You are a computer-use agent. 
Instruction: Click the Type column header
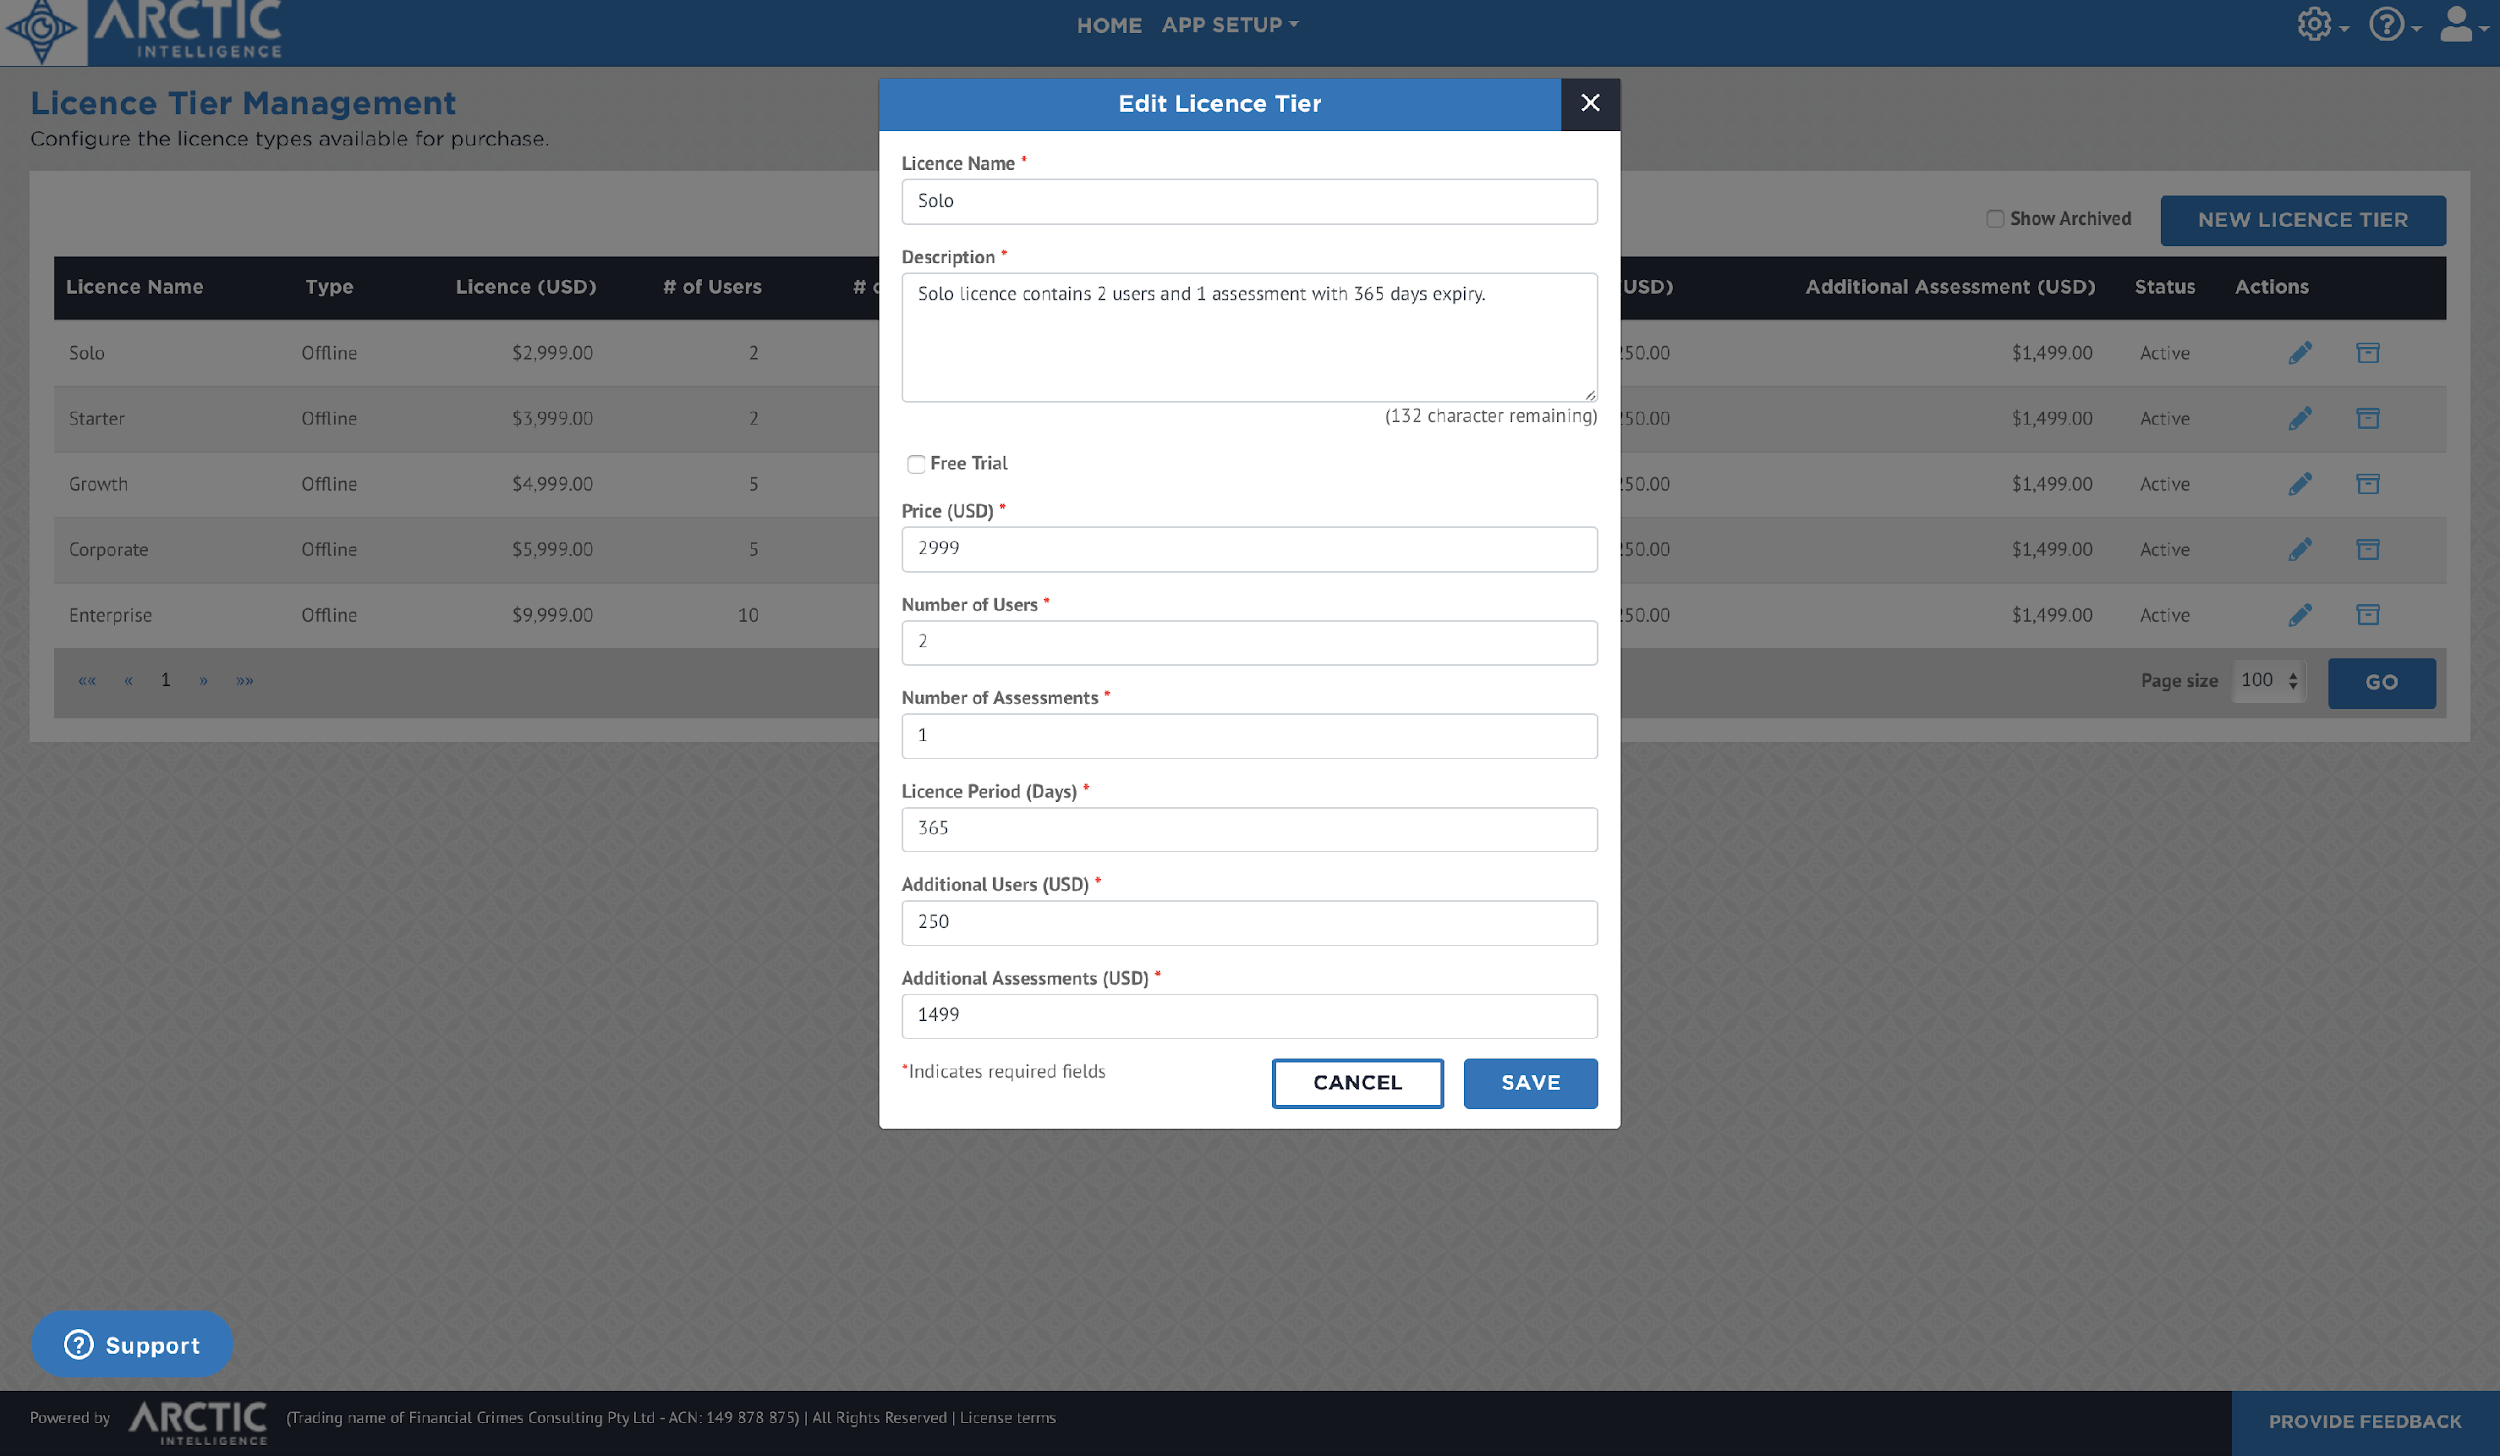click(x=330, y=287)
